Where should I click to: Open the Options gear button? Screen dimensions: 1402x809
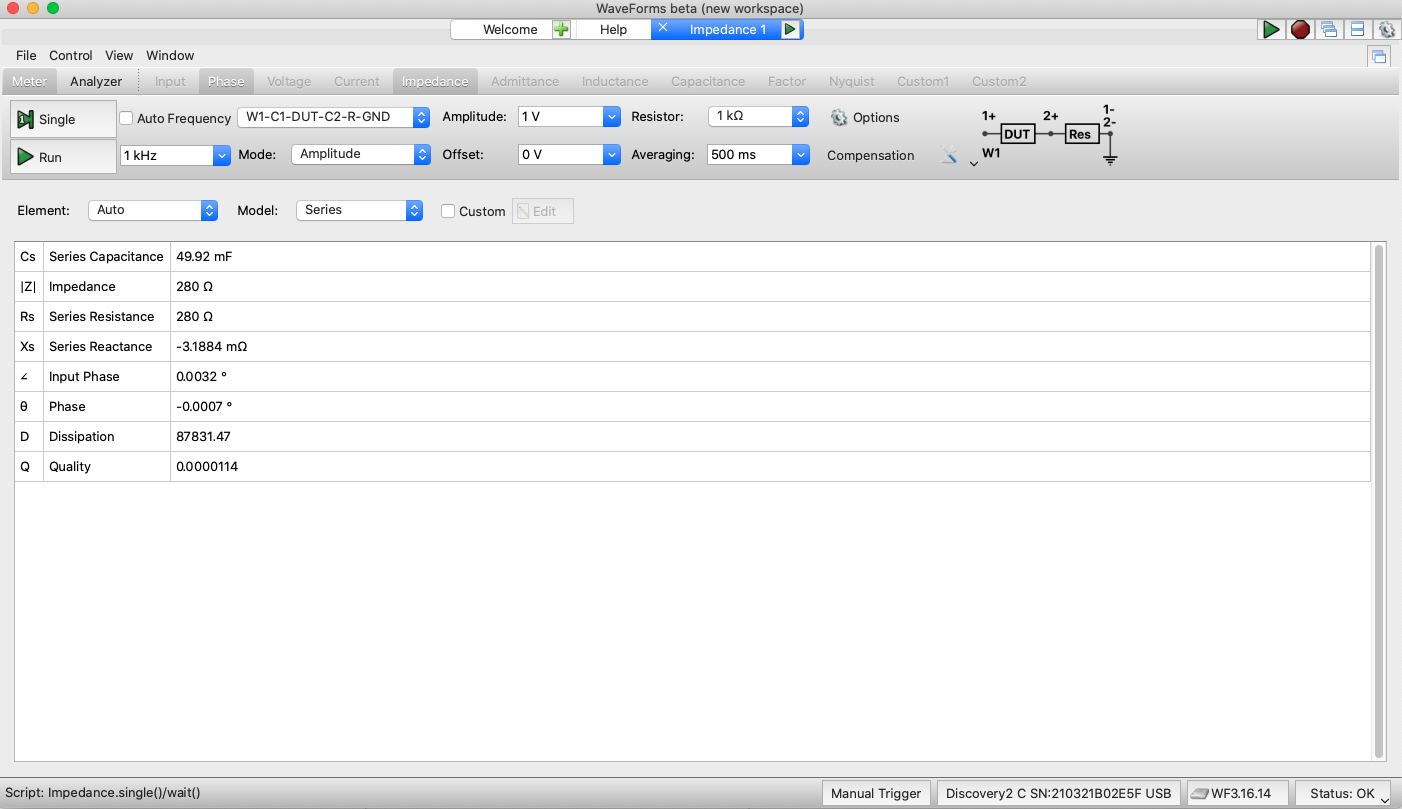click(x=866, y=118)
